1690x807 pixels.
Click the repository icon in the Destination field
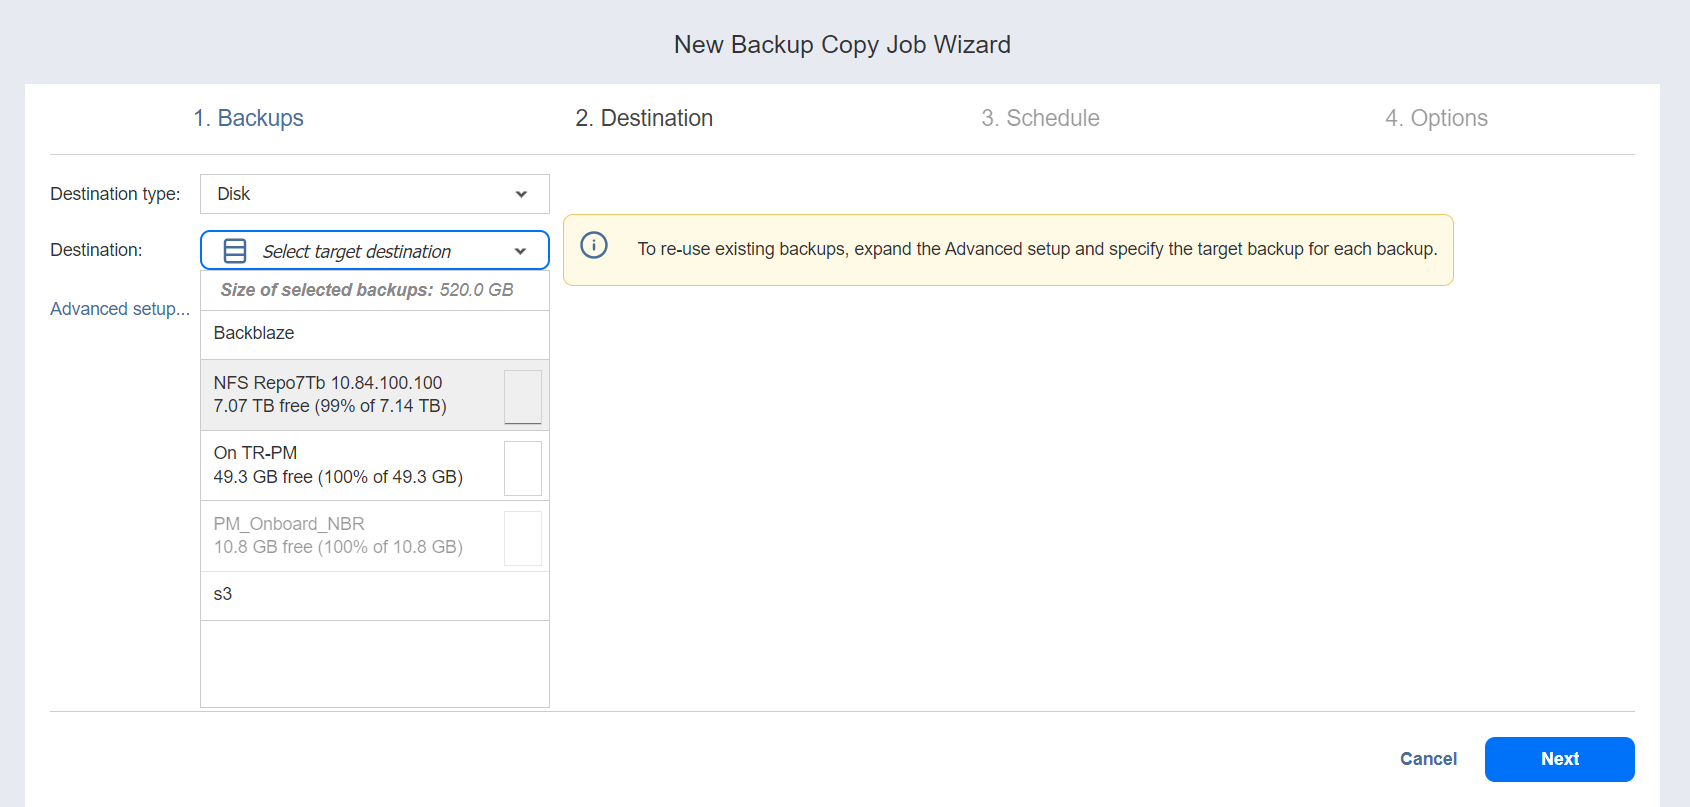coord(235,251)
